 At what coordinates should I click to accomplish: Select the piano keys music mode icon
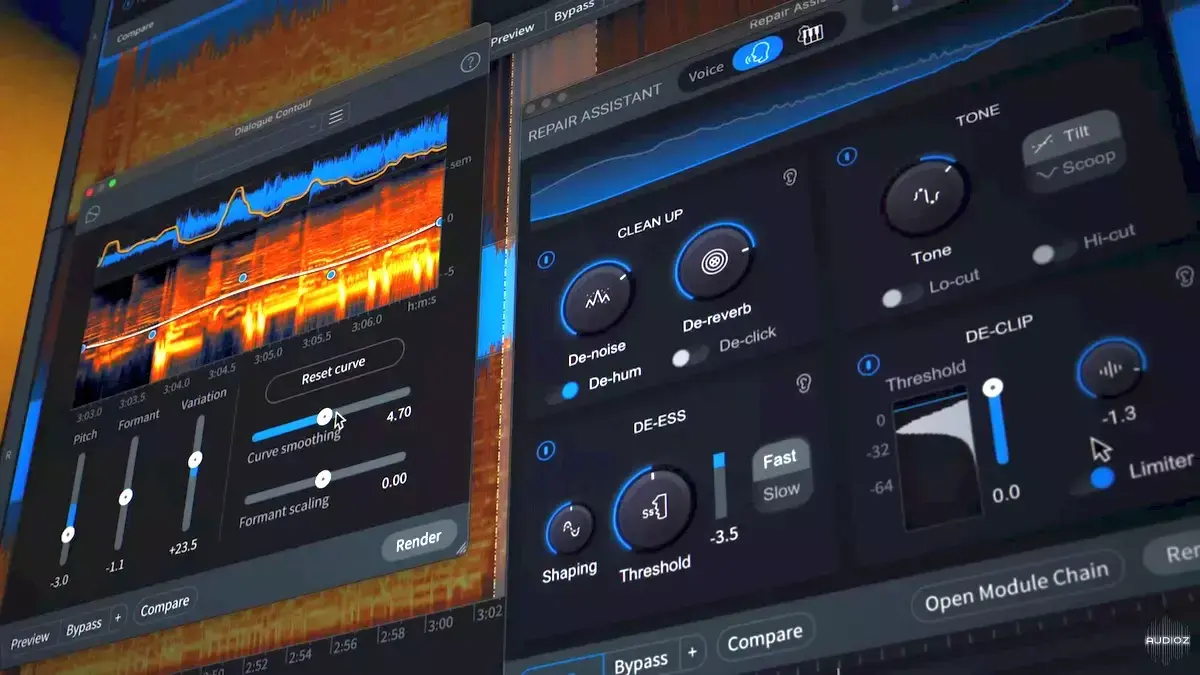point(809,36)
